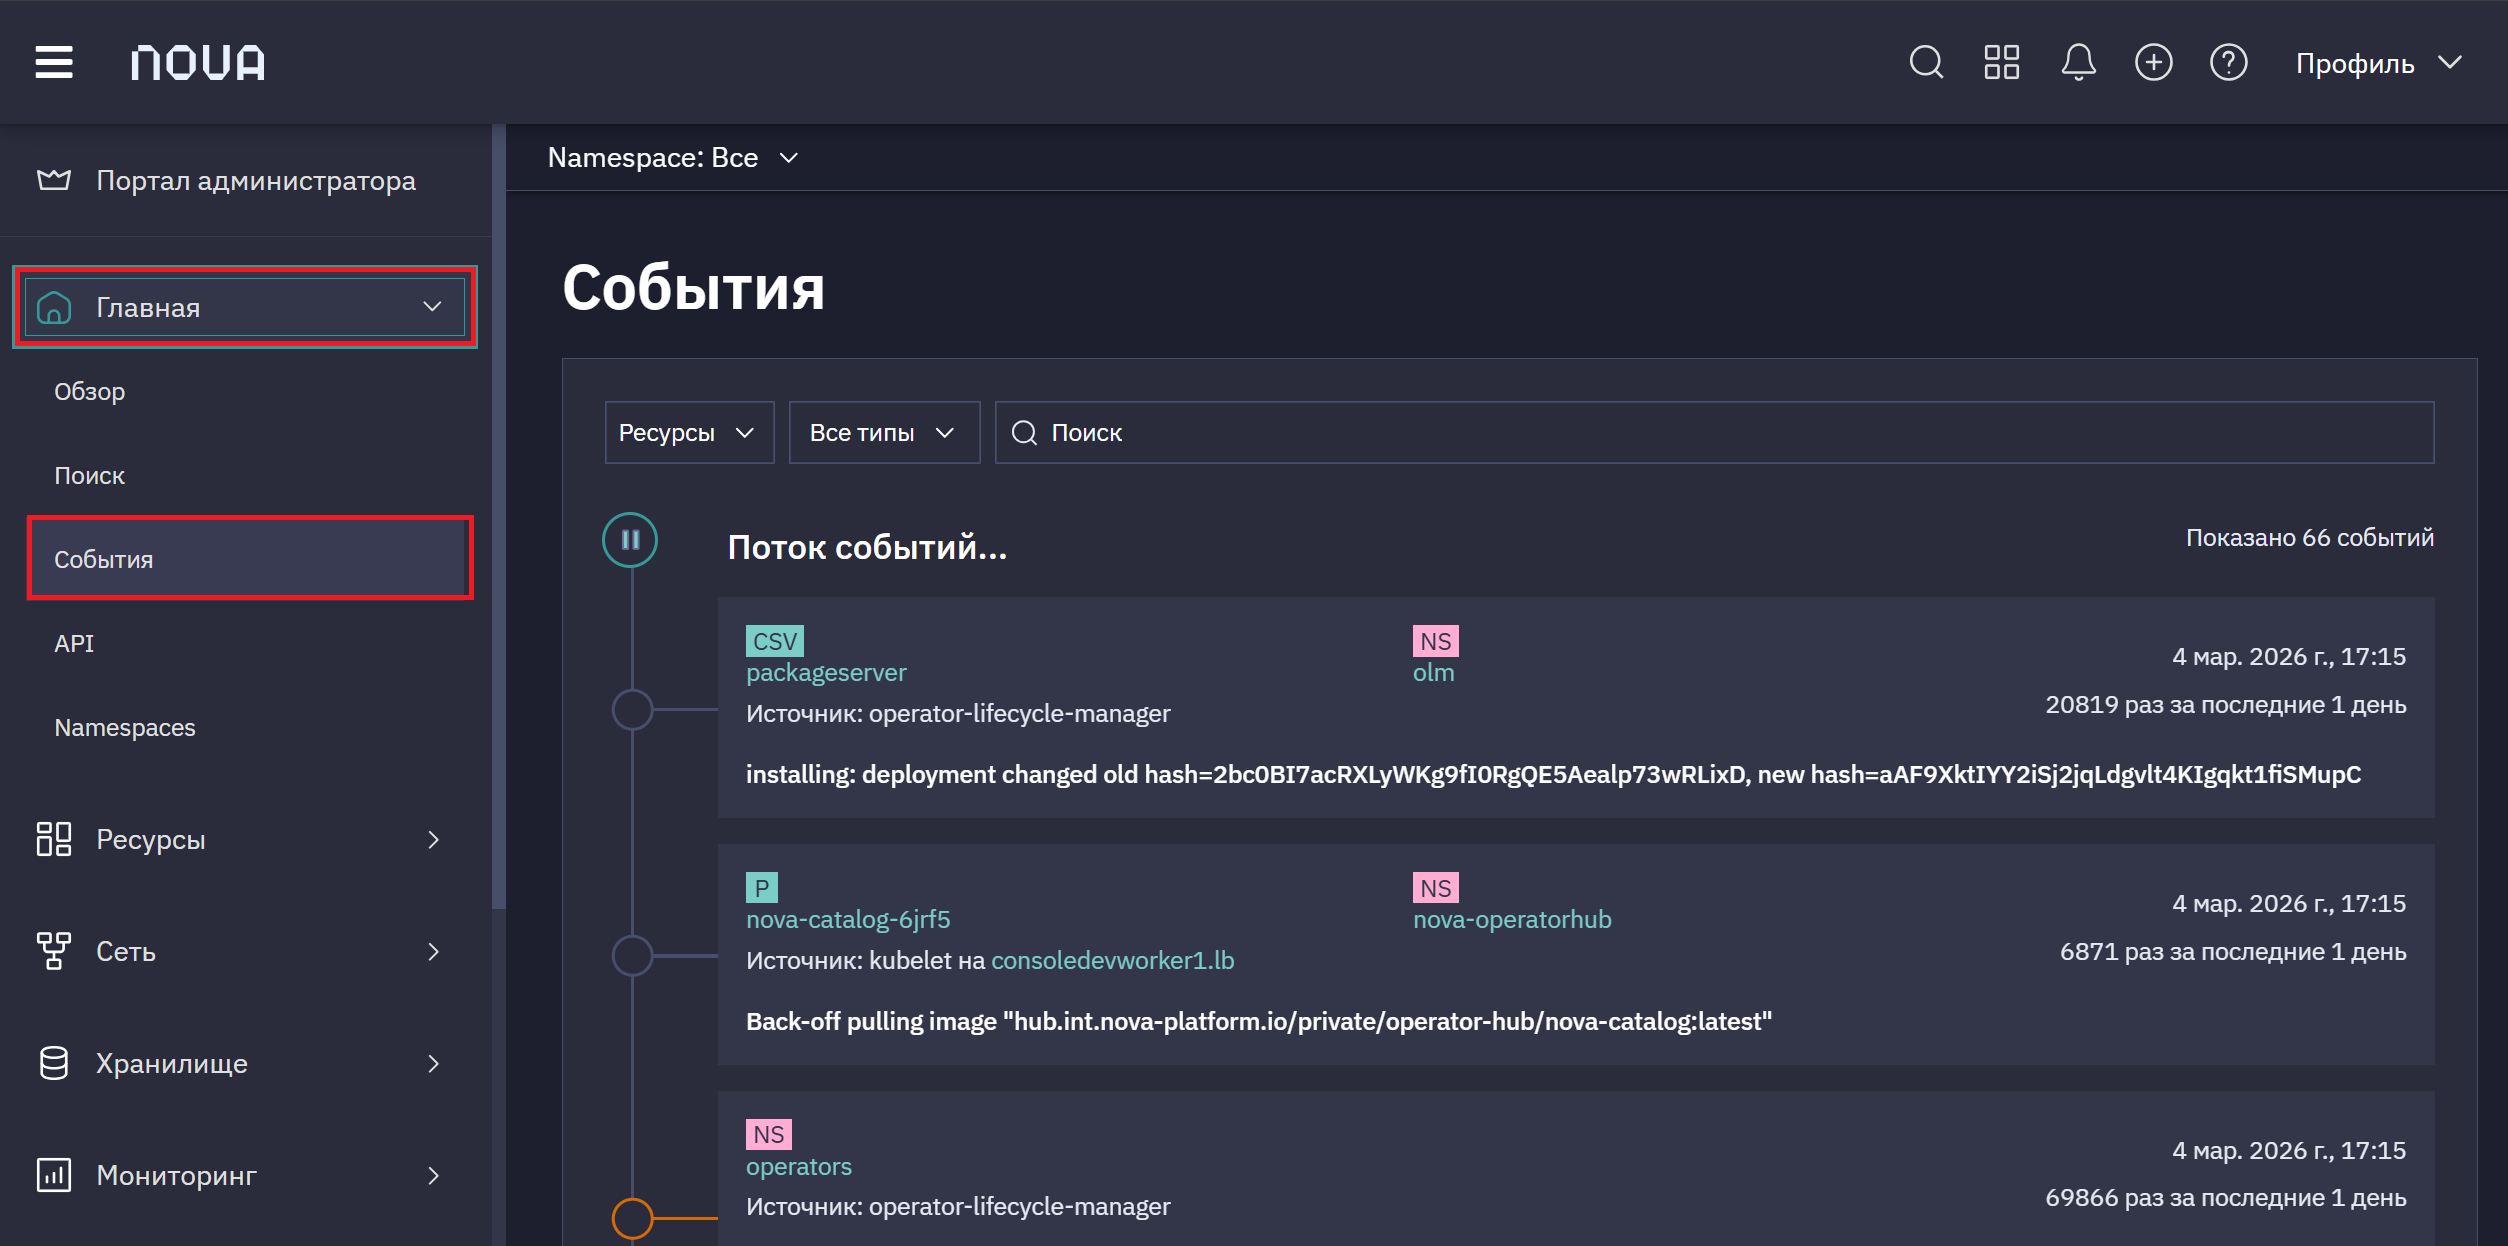This screenshot has width=2508, height=1246.
Task: Click the Back-off pulling image message
Action: point(1259,1021)
